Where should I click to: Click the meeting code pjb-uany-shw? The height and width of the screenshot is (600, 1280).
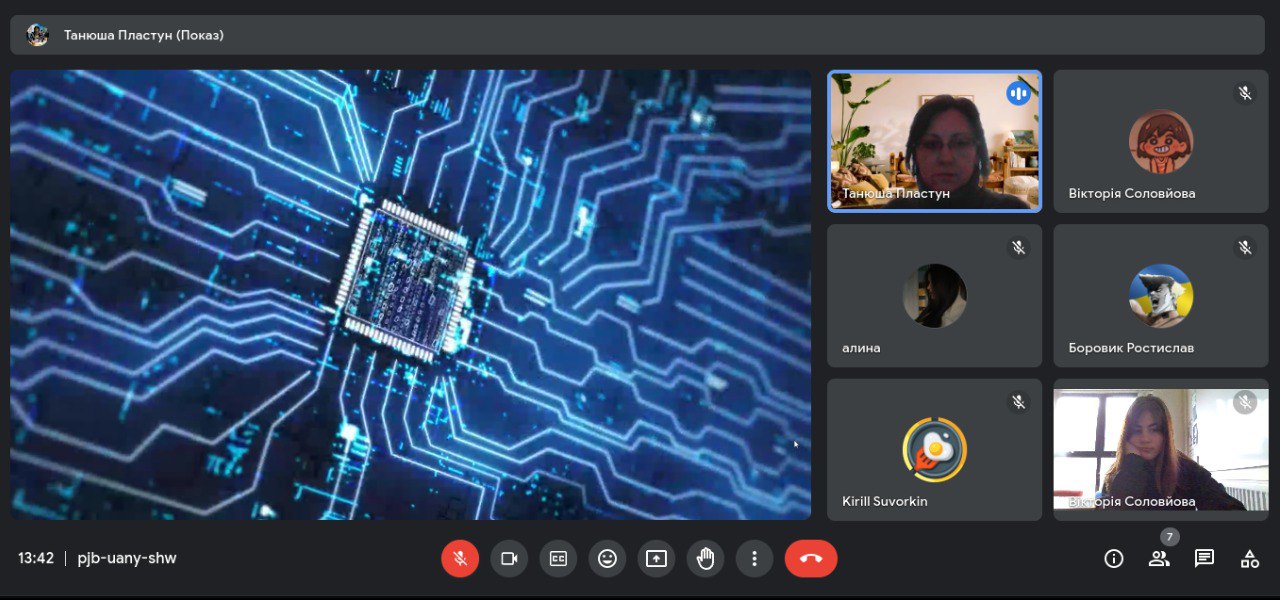click(127, 558)
